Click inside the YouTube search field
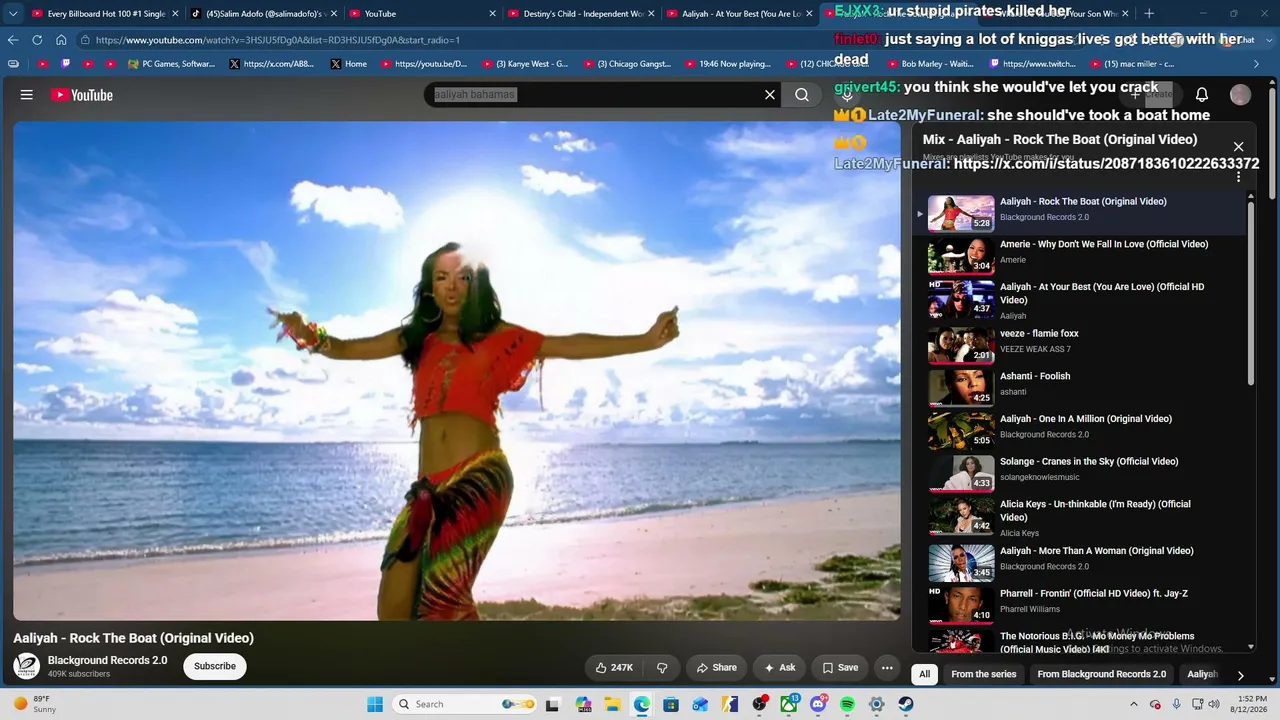The image size is (1280, 720). tap(595, 95)
